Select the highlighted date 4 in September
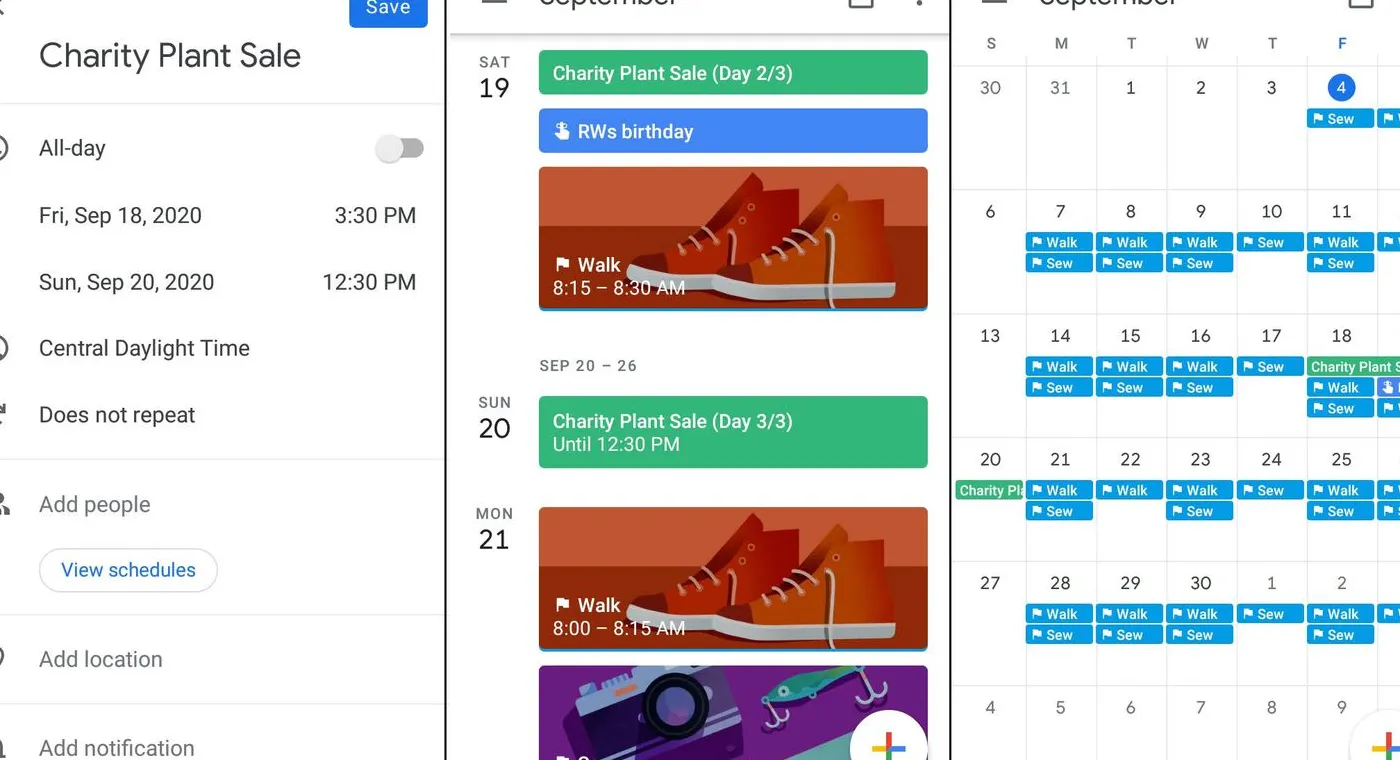 point(1340,88)
